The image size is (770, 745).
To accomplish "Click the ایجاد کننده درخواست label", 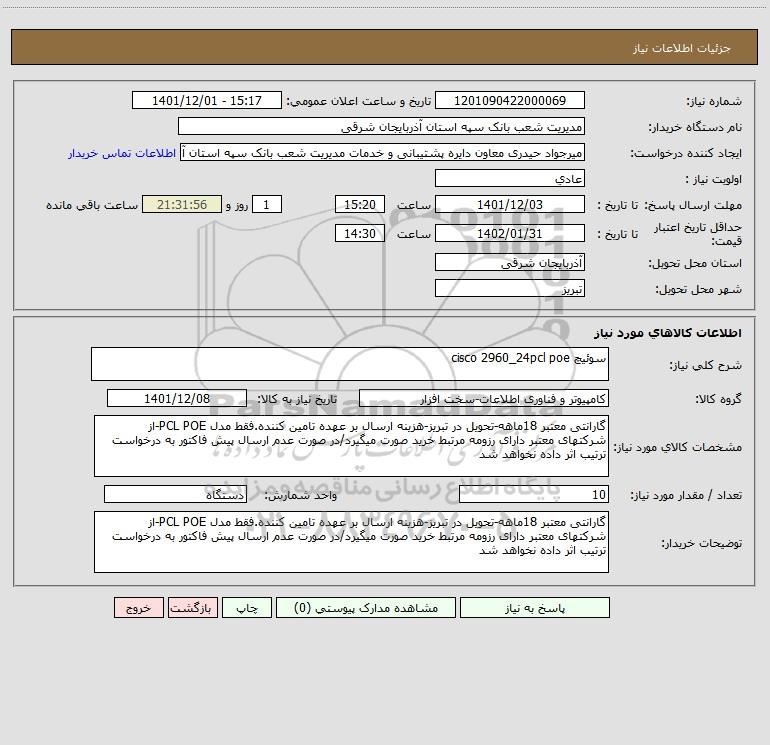I will [x=686, y=153].
